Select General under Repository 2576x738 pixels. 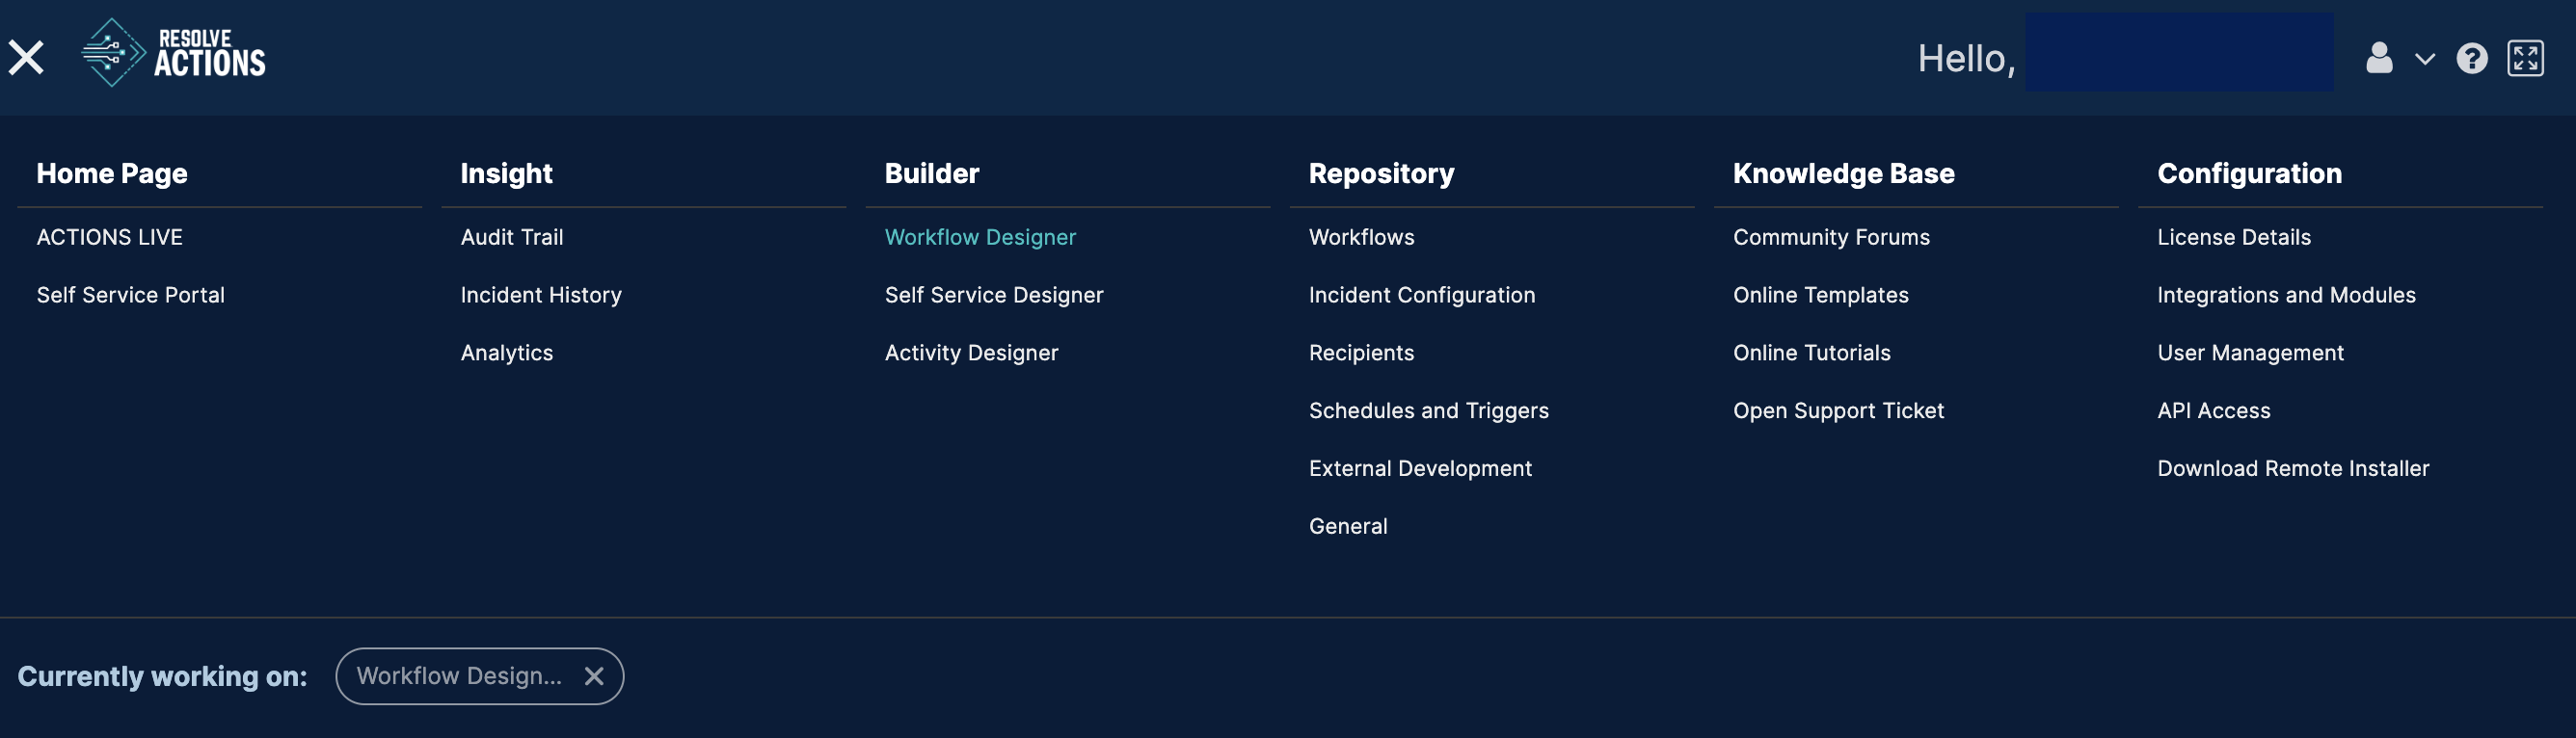coord(1347,527)
